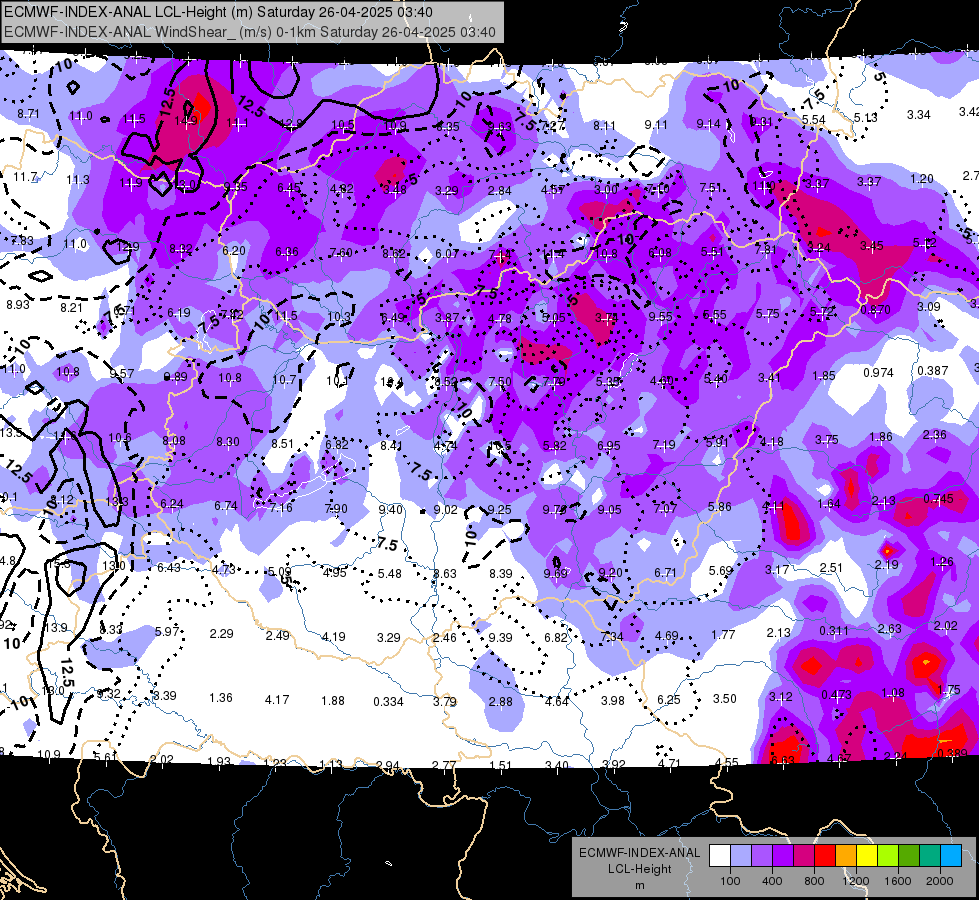The image size is (979, 900).
Task: Pick the lime green legend swatch
Action: [888, 856]
